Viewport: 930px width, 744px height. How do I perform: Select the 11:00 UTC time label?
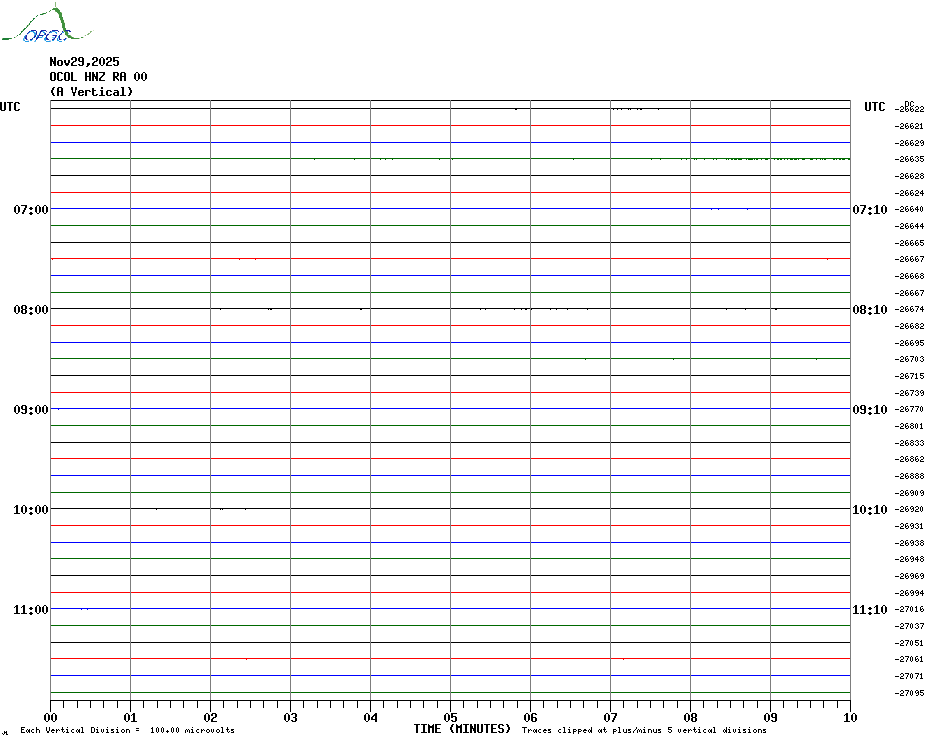click(x=31, y=610)
